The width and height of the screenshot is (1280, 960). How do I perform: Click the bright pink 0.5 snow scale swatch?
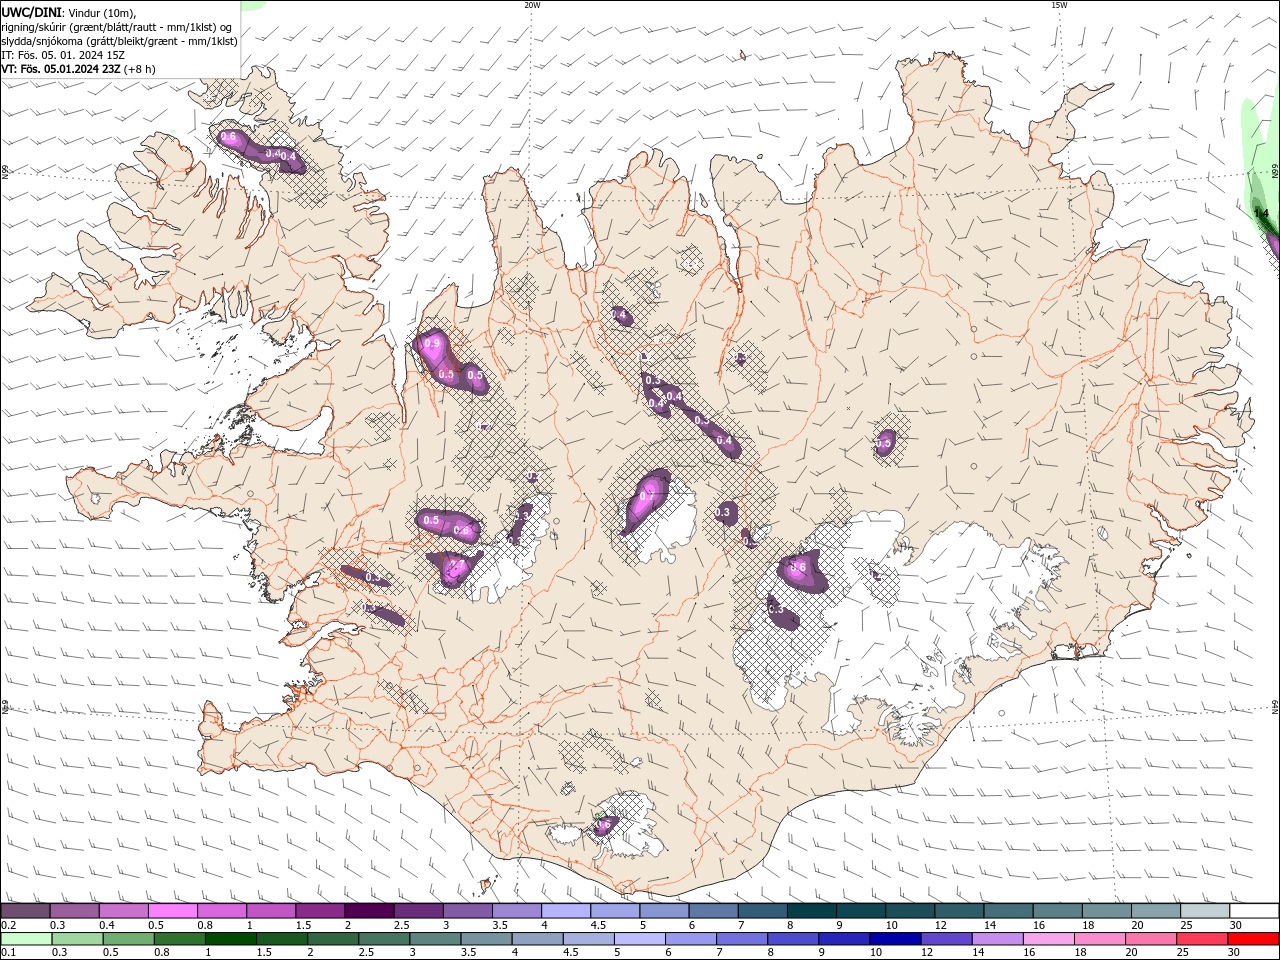click(x=172, y=911)
